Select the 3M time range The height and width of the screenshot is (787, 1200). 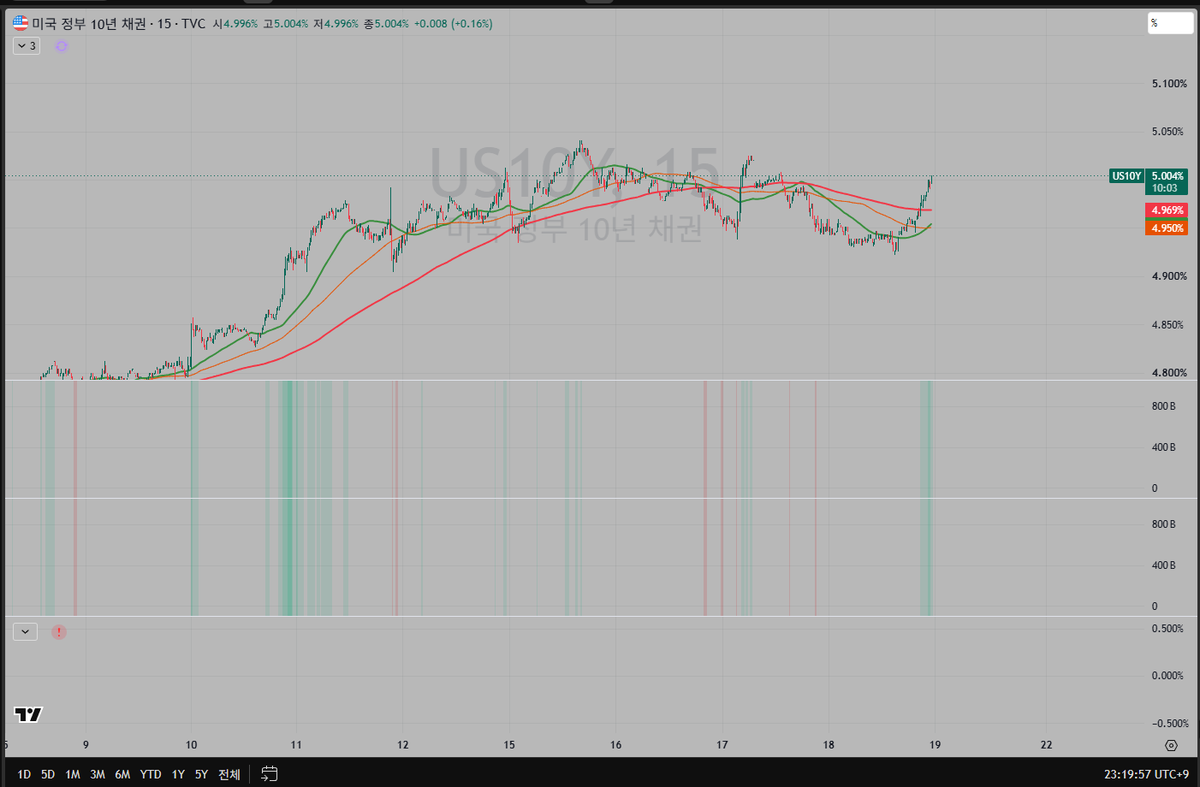pos(97,774)
